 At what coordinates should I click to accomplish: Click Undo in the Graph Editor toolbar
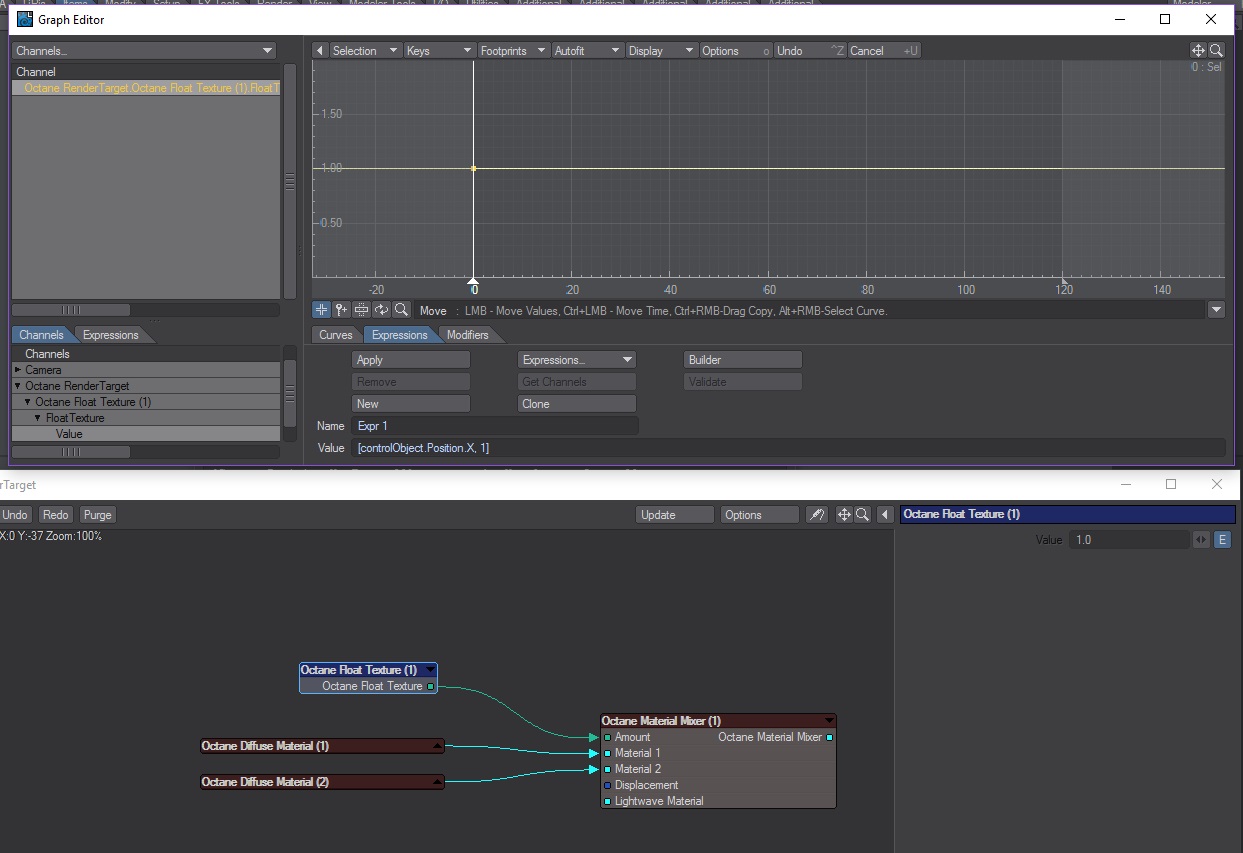pyautogui.click(x=810, y=51)
